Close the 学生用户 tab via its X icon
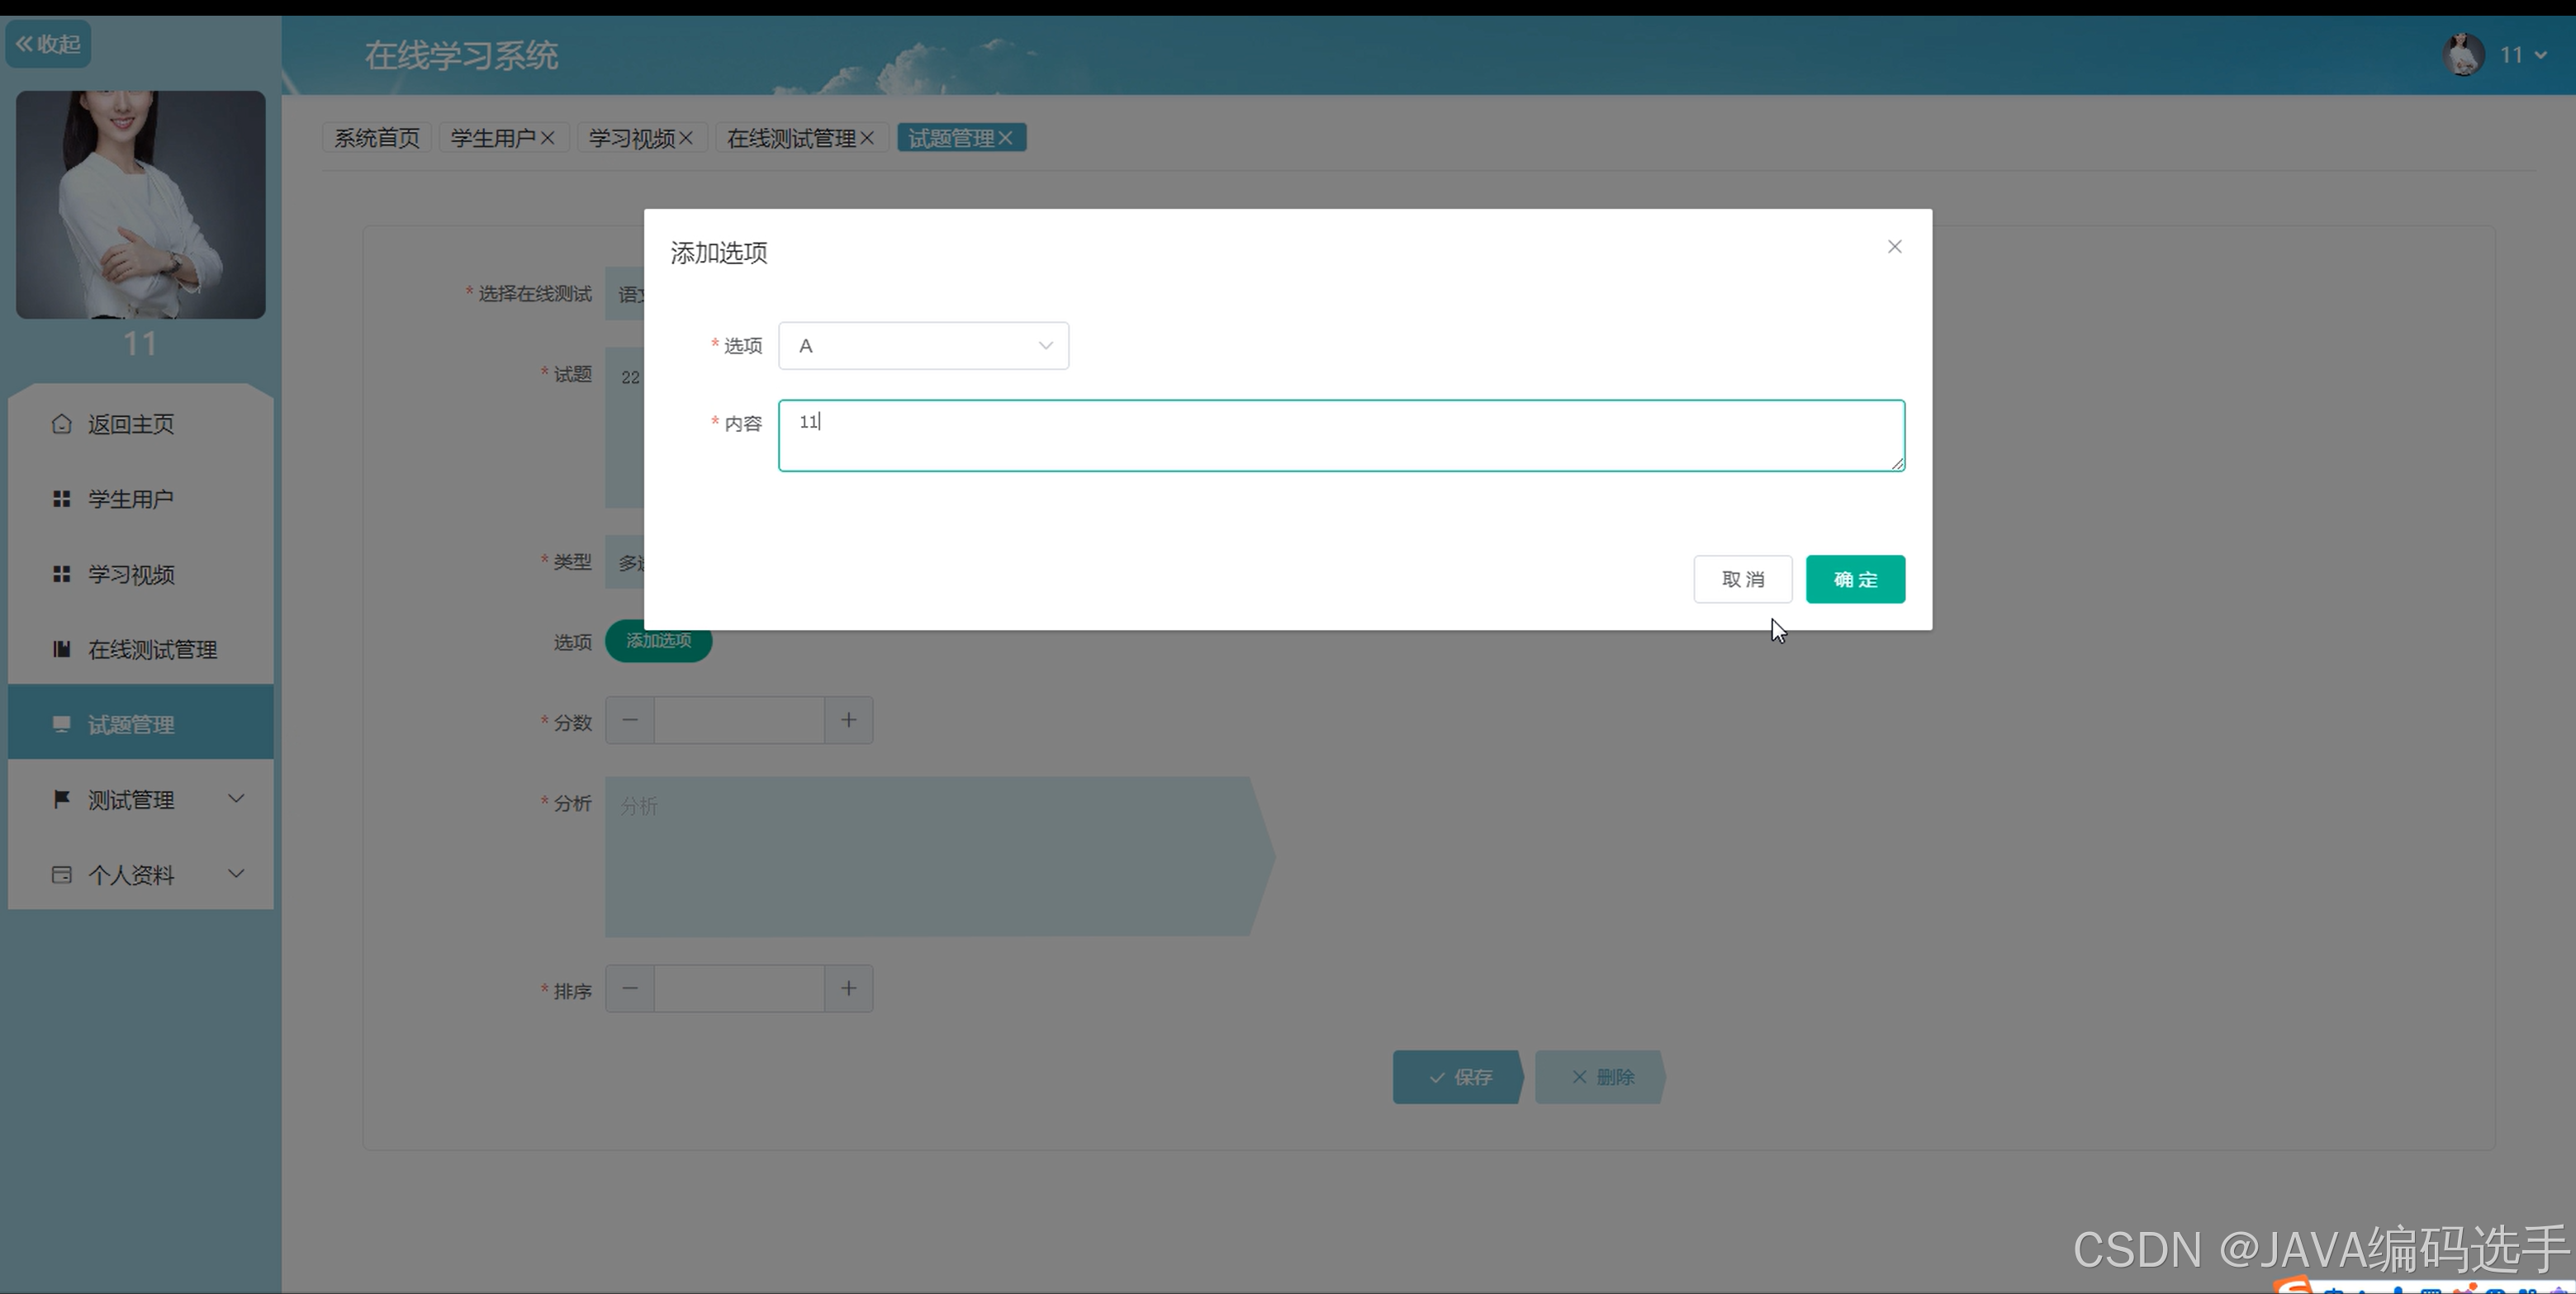This screenshot has height=1294, width=2576. tap(548, 138)
